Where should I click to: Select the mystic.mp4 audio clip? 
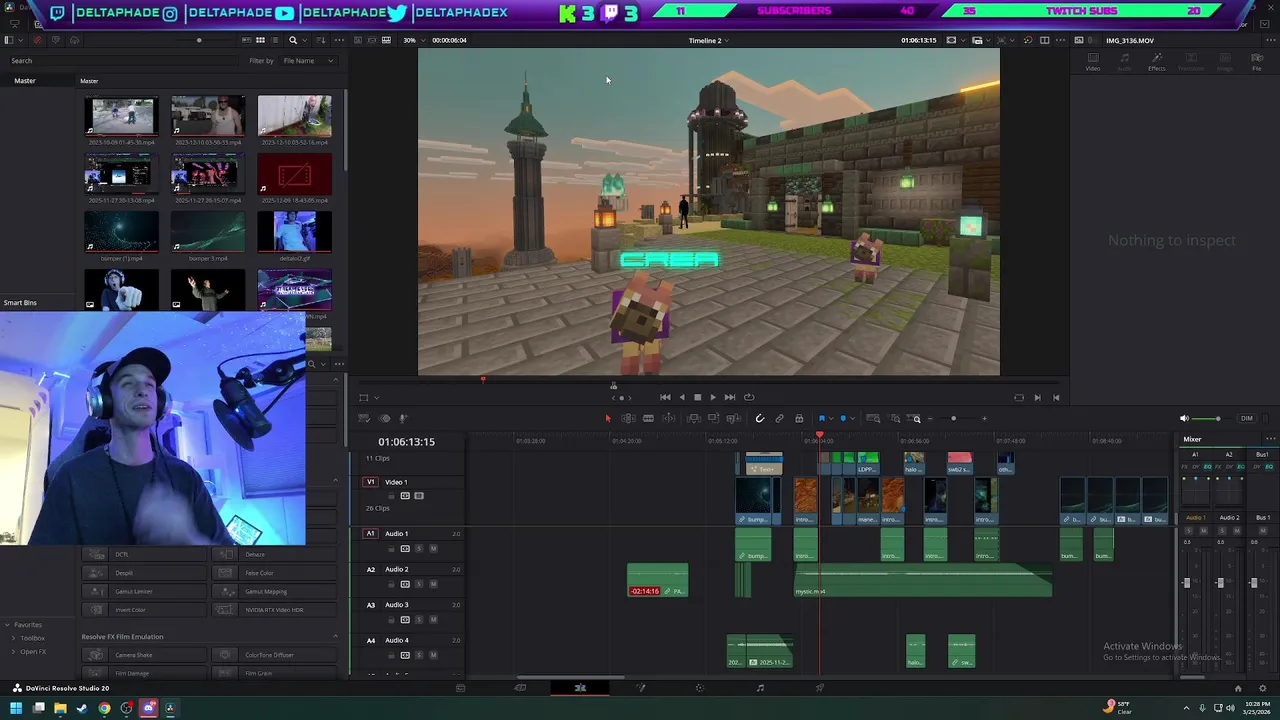922,581
